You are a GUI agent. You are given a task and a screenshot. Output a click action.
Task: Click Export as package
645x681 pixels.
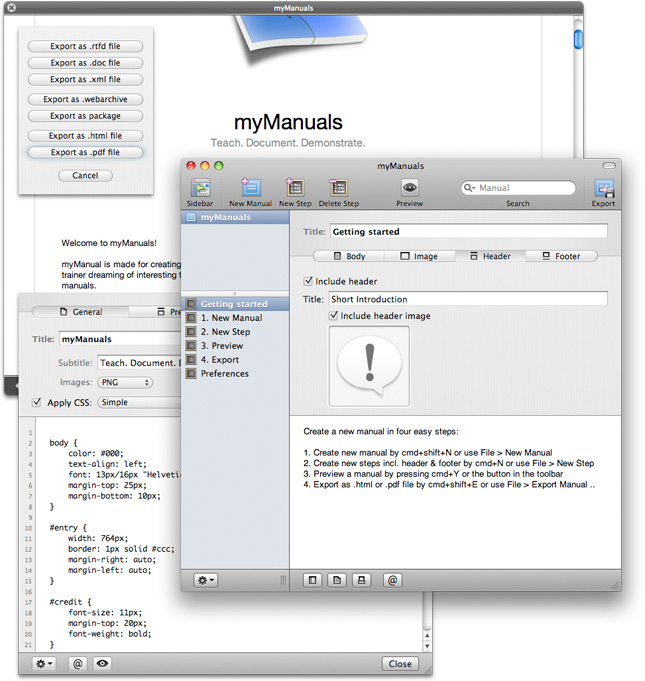point(85,116)
